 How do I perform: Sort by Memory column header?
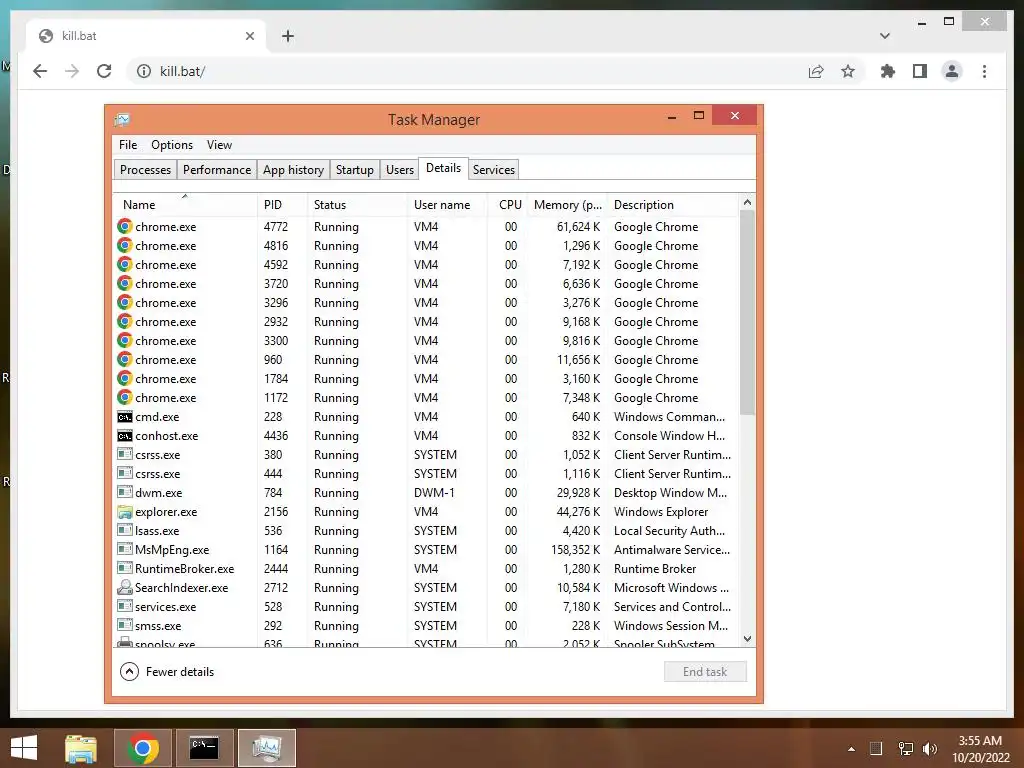(x=567, y=204)
